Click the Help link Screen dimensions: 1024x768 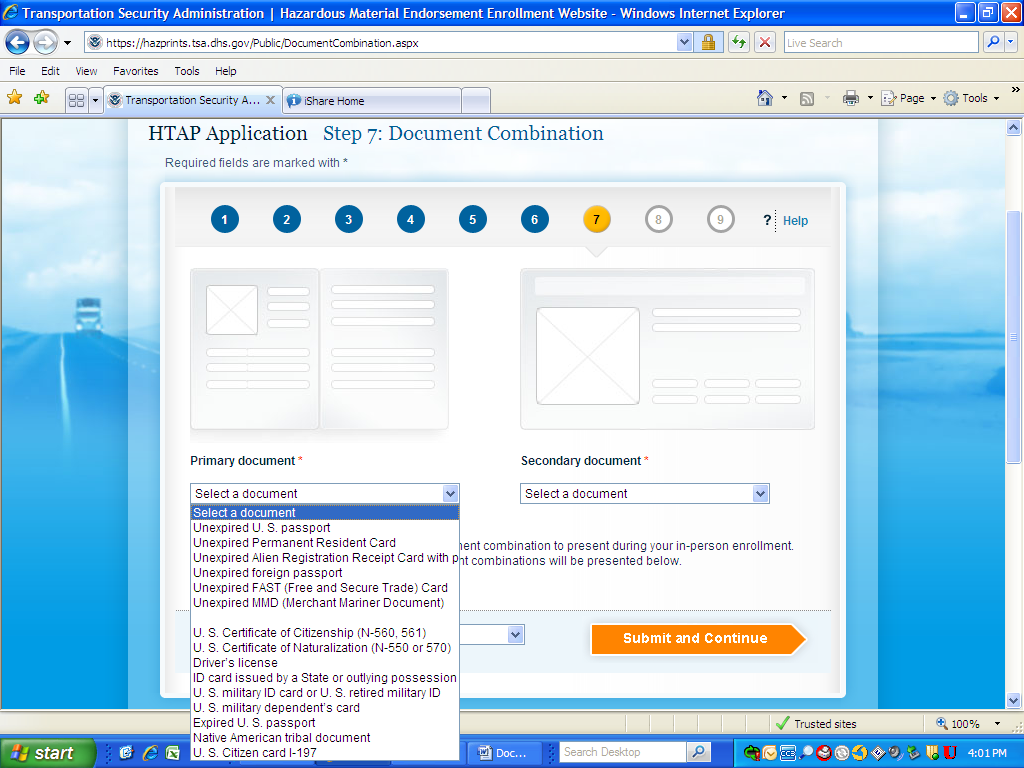795,221
